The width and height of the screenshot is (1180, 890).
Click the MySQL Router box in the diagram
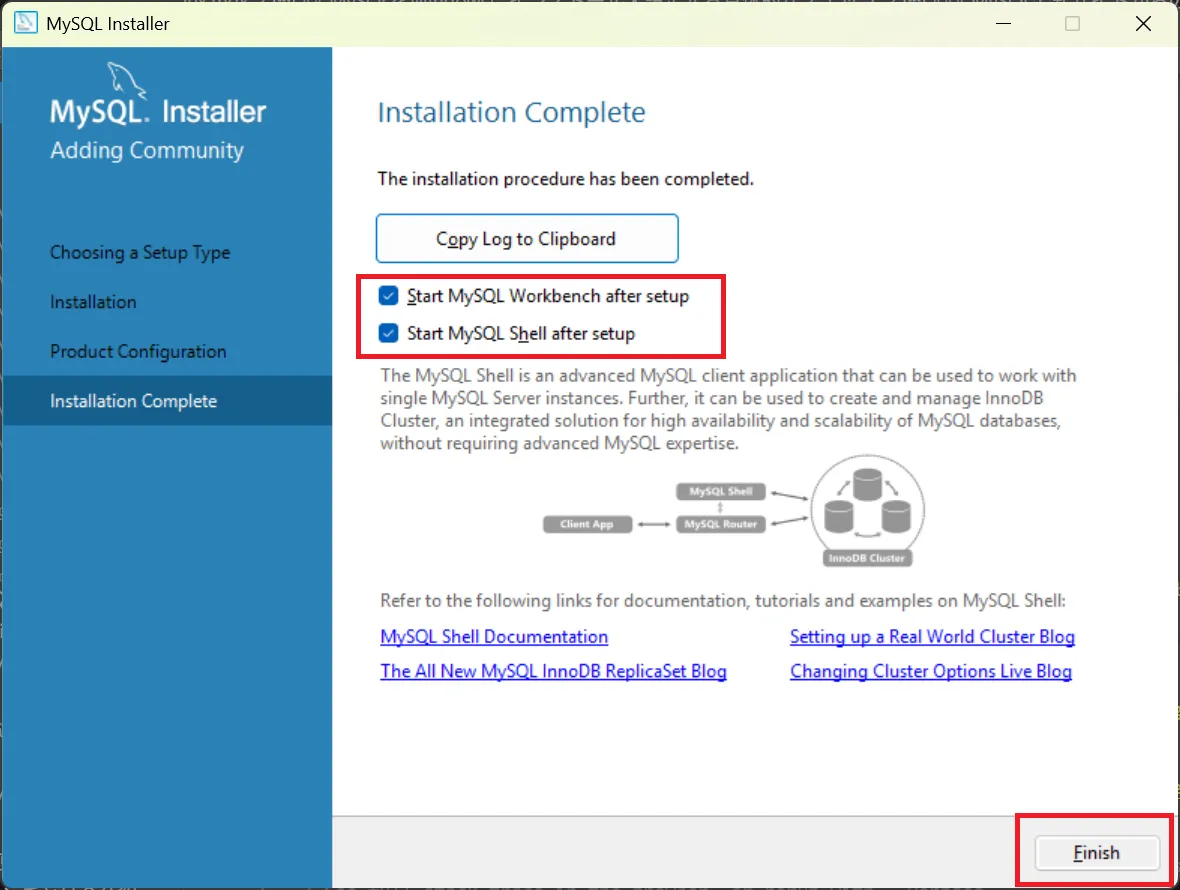720,523
